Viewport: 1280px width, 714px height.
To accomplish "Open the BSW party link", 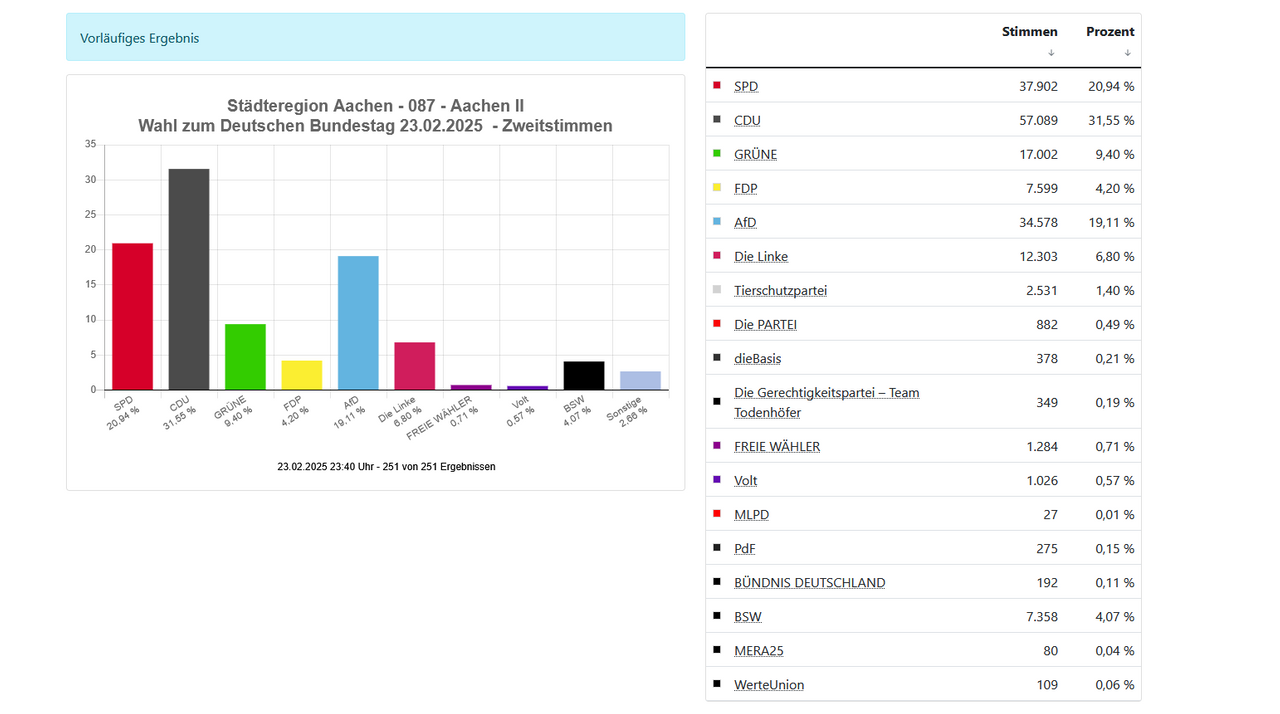I will click(x=747, y=617).
